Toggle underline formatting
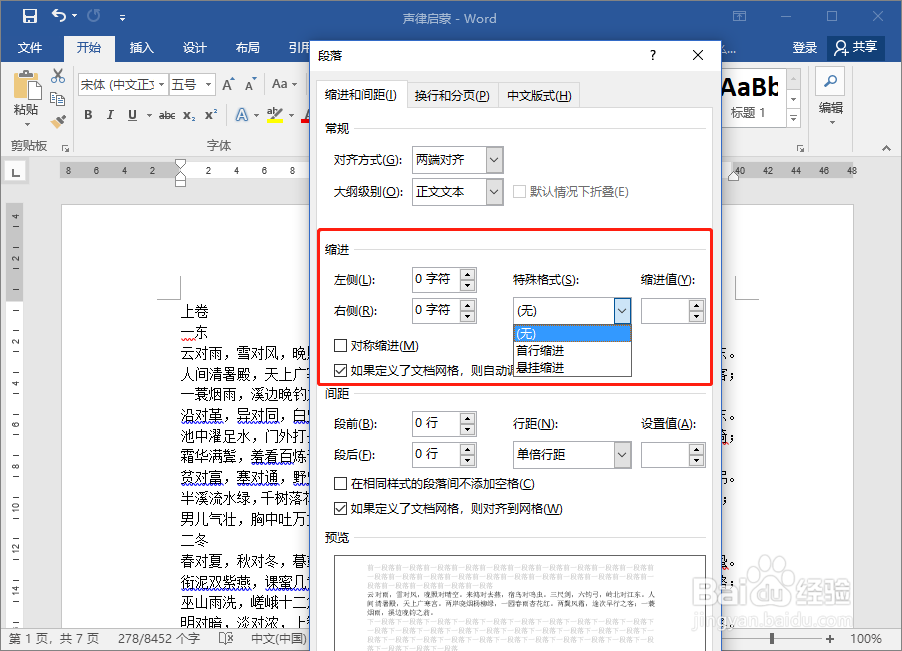Image resolution: width=902 pixels, height=651 pixels. click(x=131, y=115)
